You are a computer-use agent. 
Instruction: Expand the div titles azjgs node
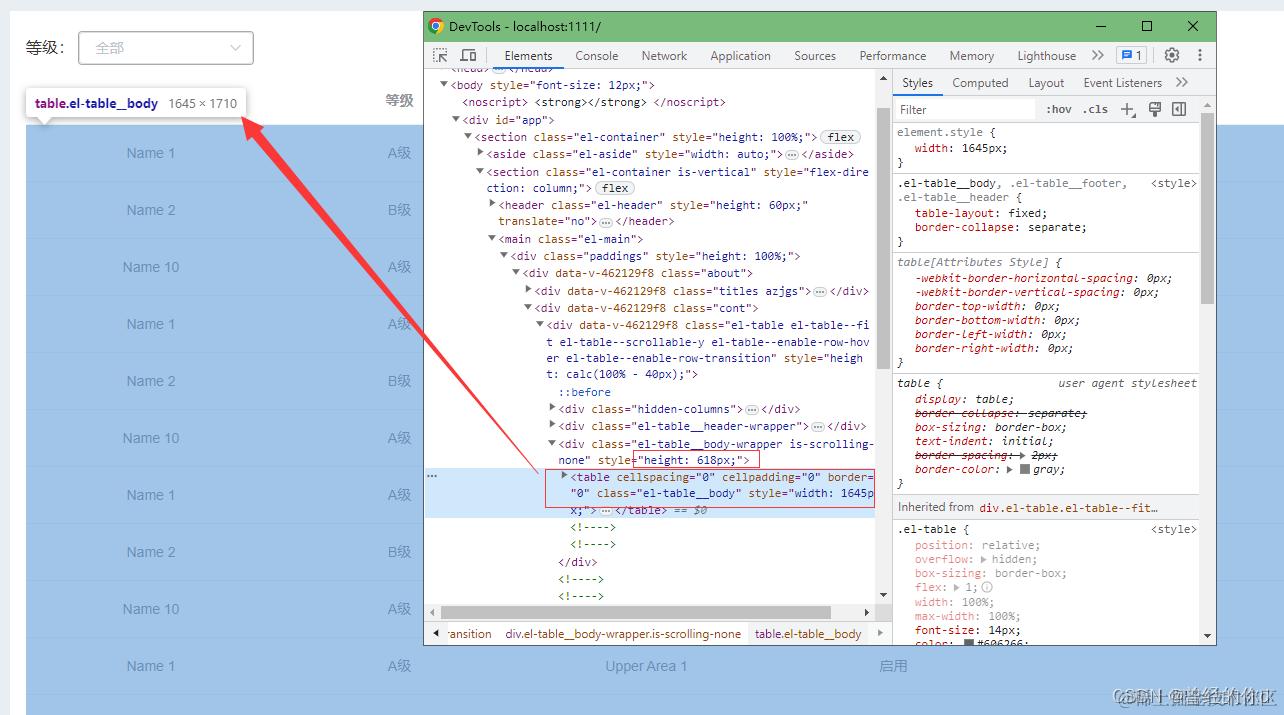[528, 290]
